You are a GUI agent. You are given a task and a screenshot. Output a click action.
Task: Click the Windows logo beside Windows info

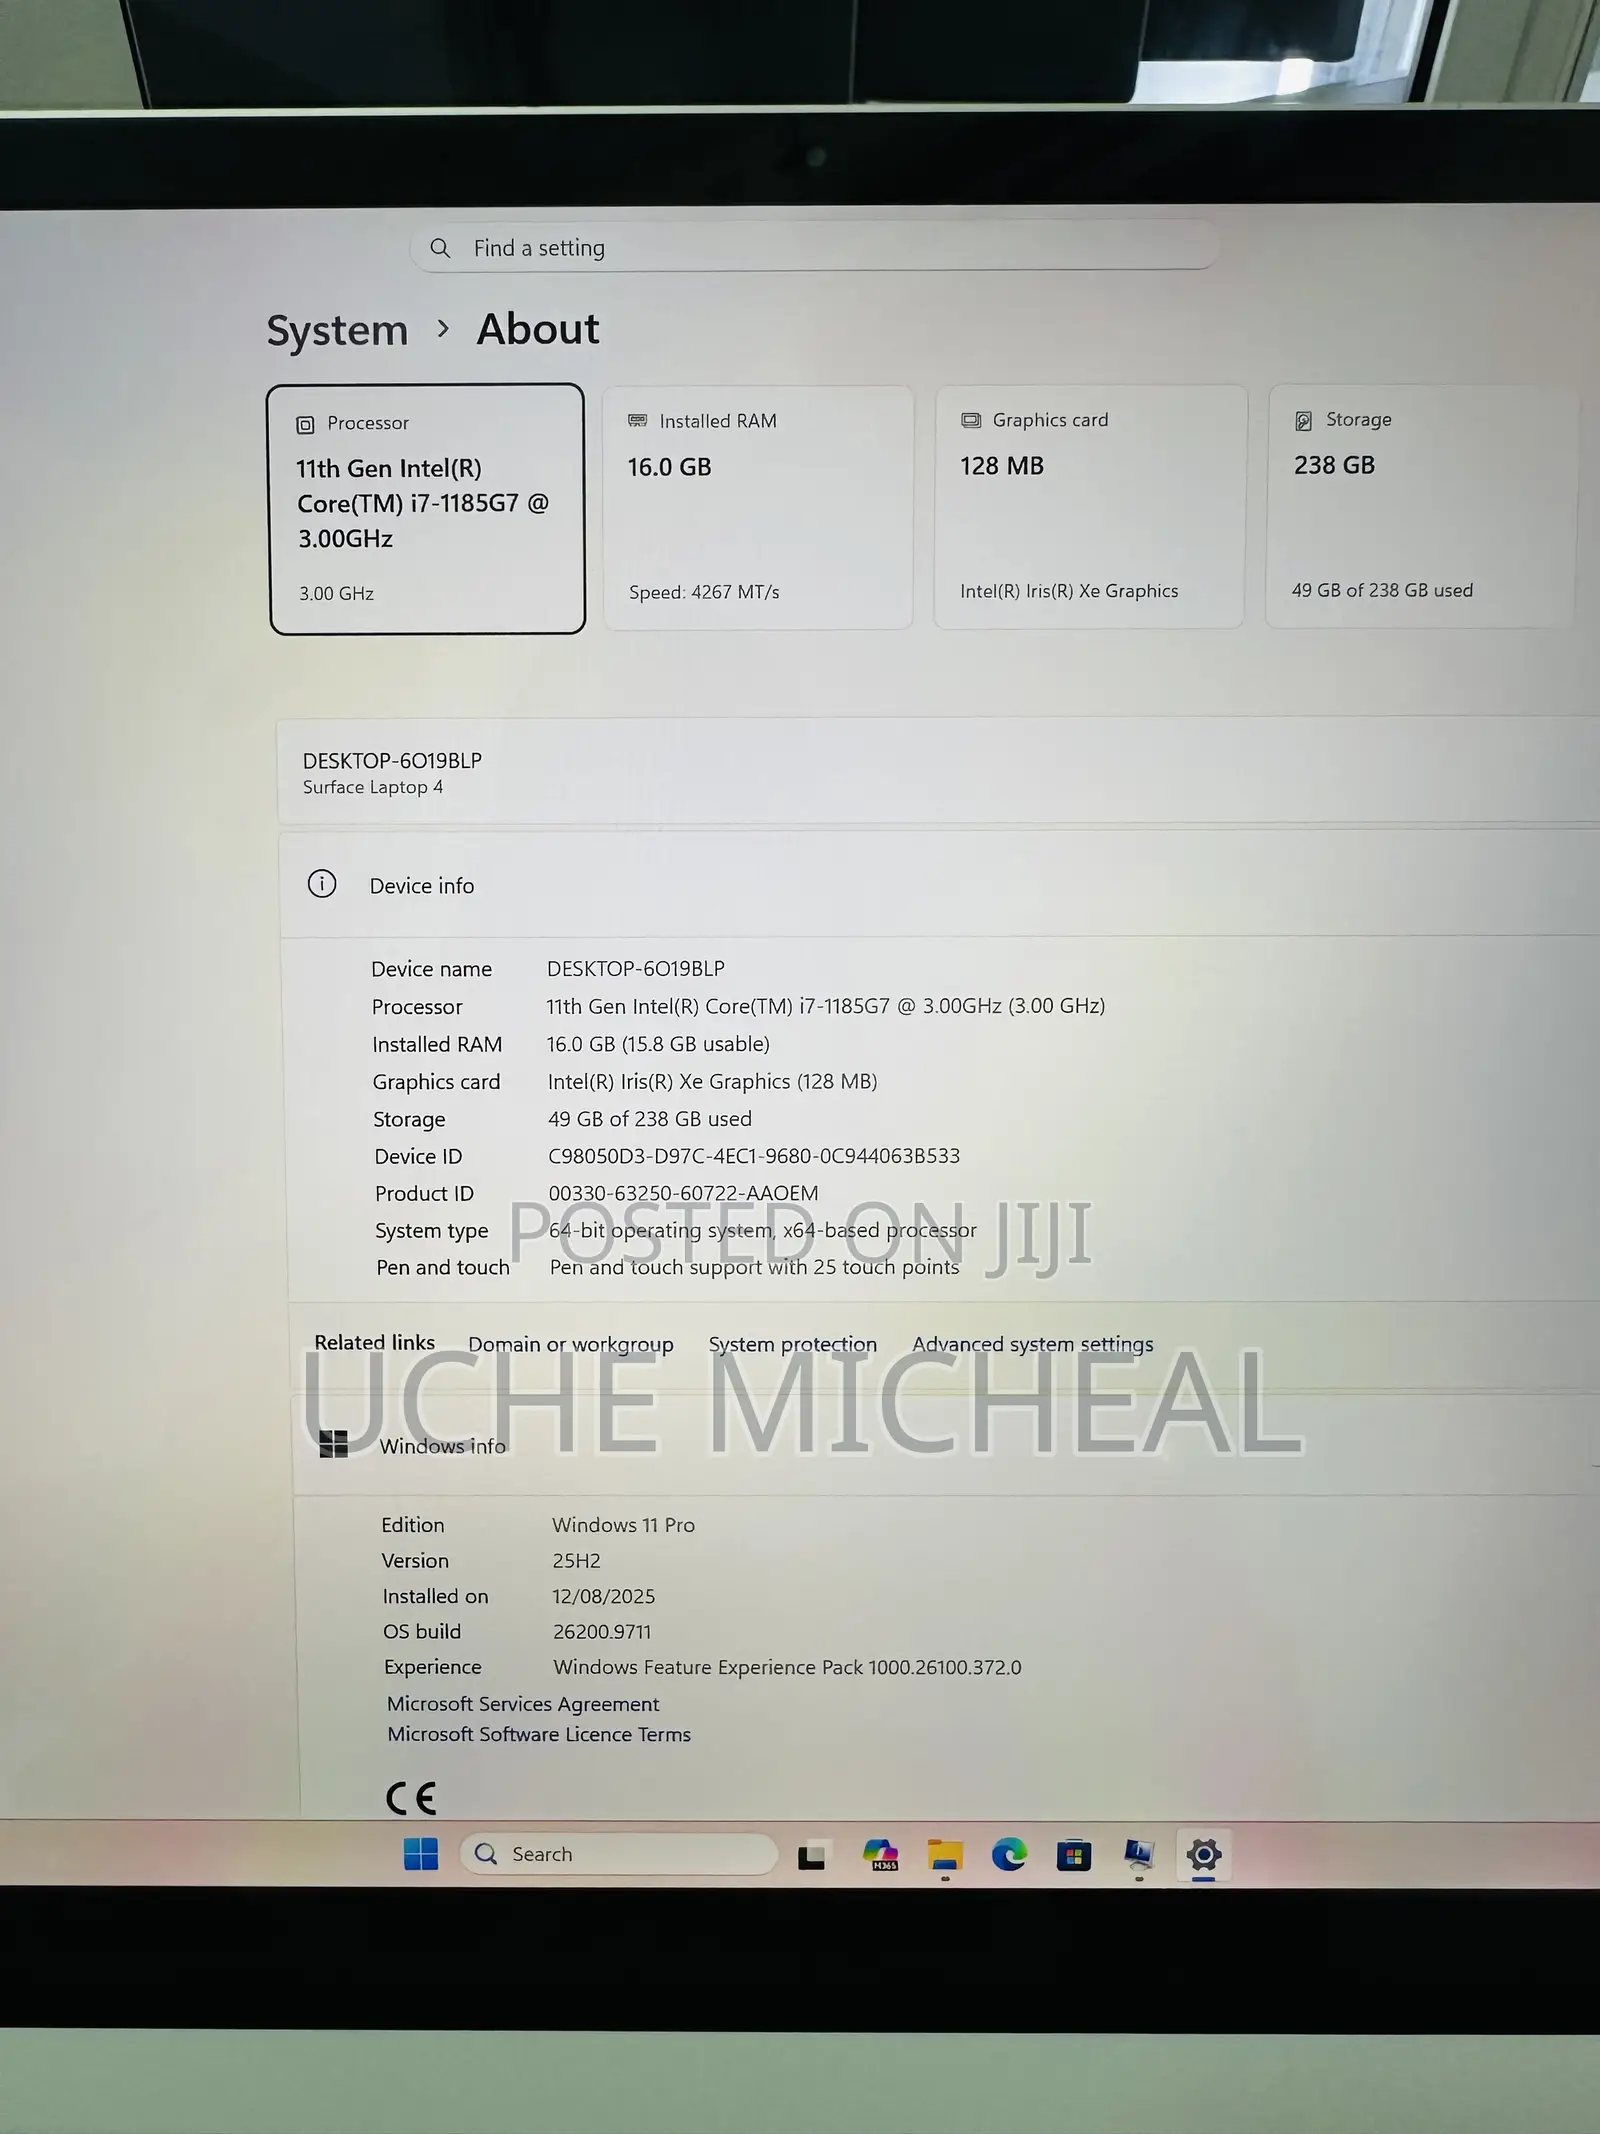pos(333,1444)
